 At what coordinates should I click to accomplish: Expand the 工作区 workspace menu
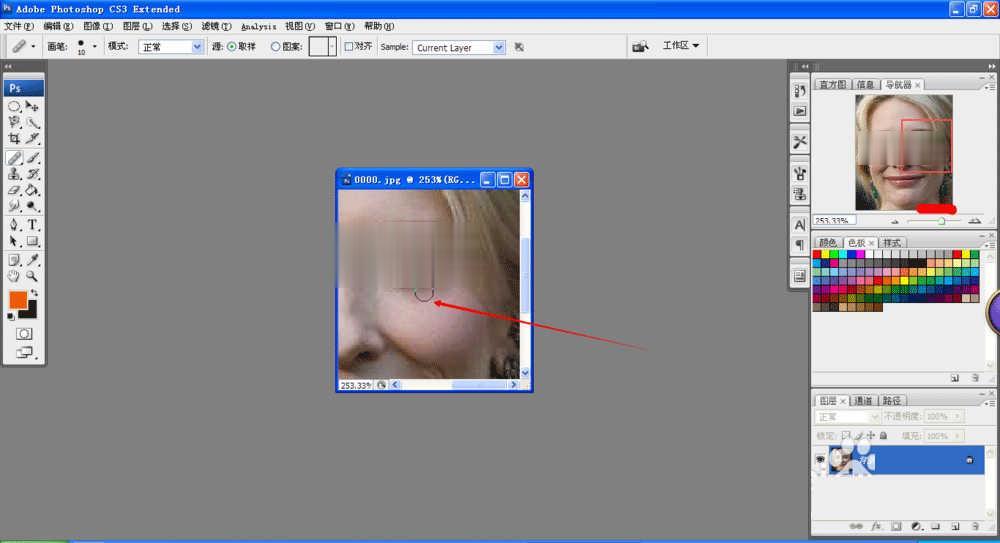point(684,46)
